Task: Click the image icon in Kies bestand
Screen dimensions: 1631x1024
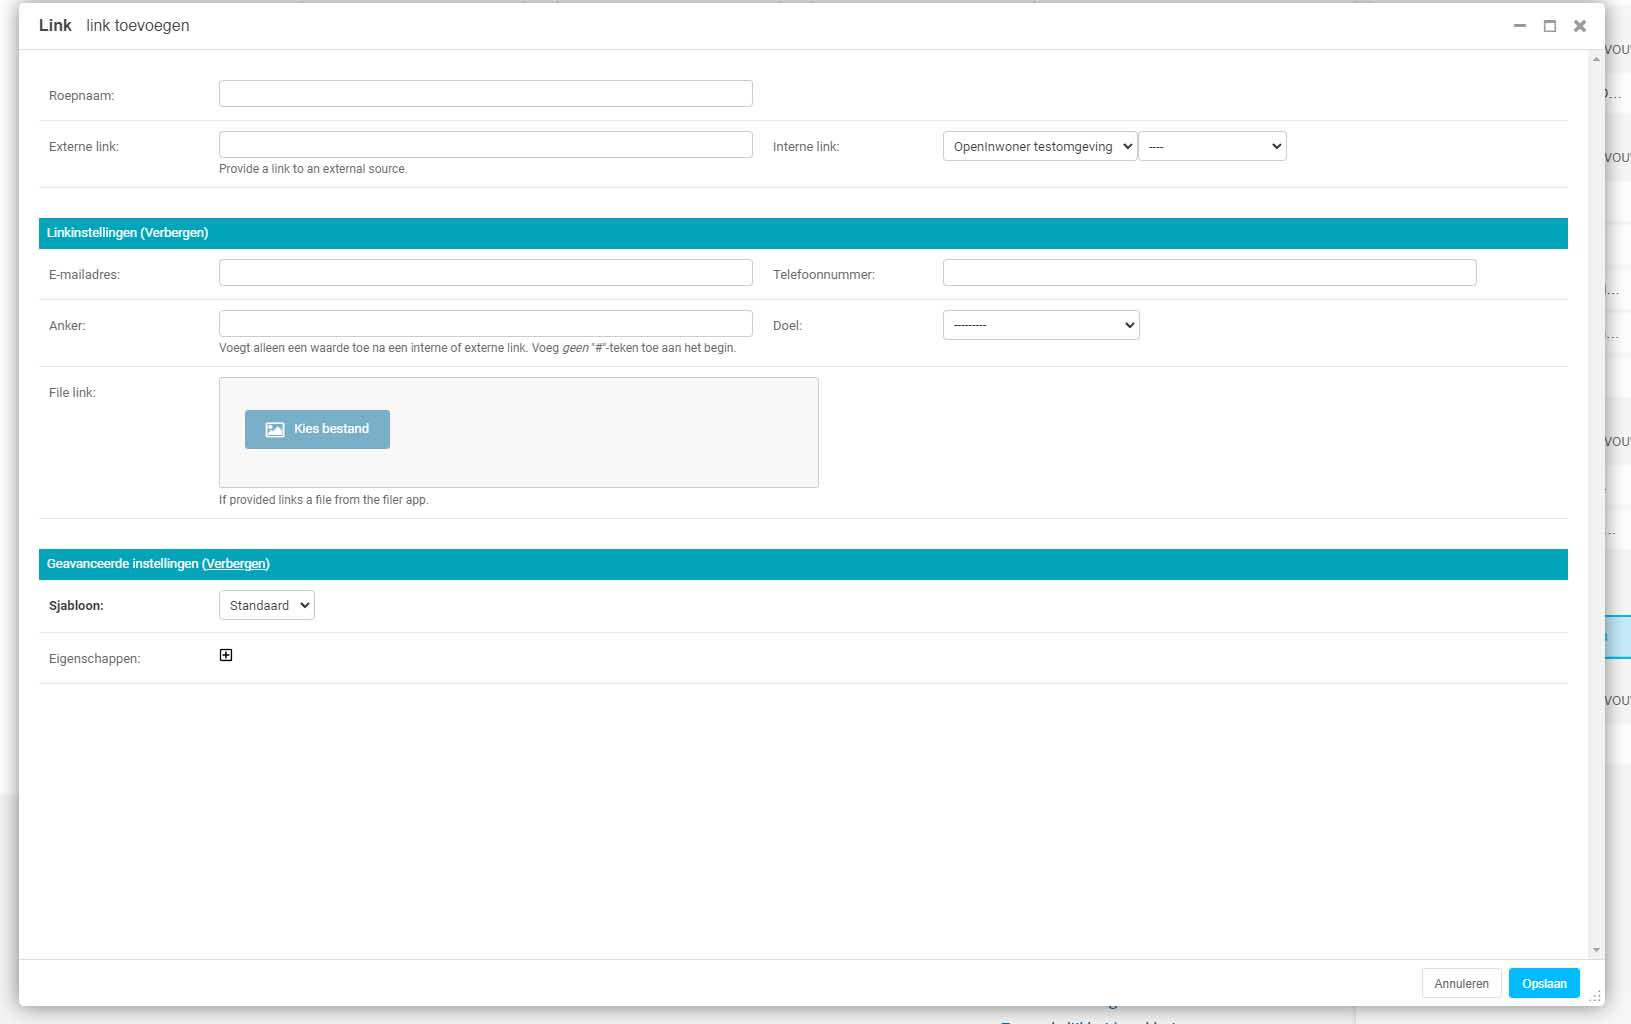Action: pos(274,429)
